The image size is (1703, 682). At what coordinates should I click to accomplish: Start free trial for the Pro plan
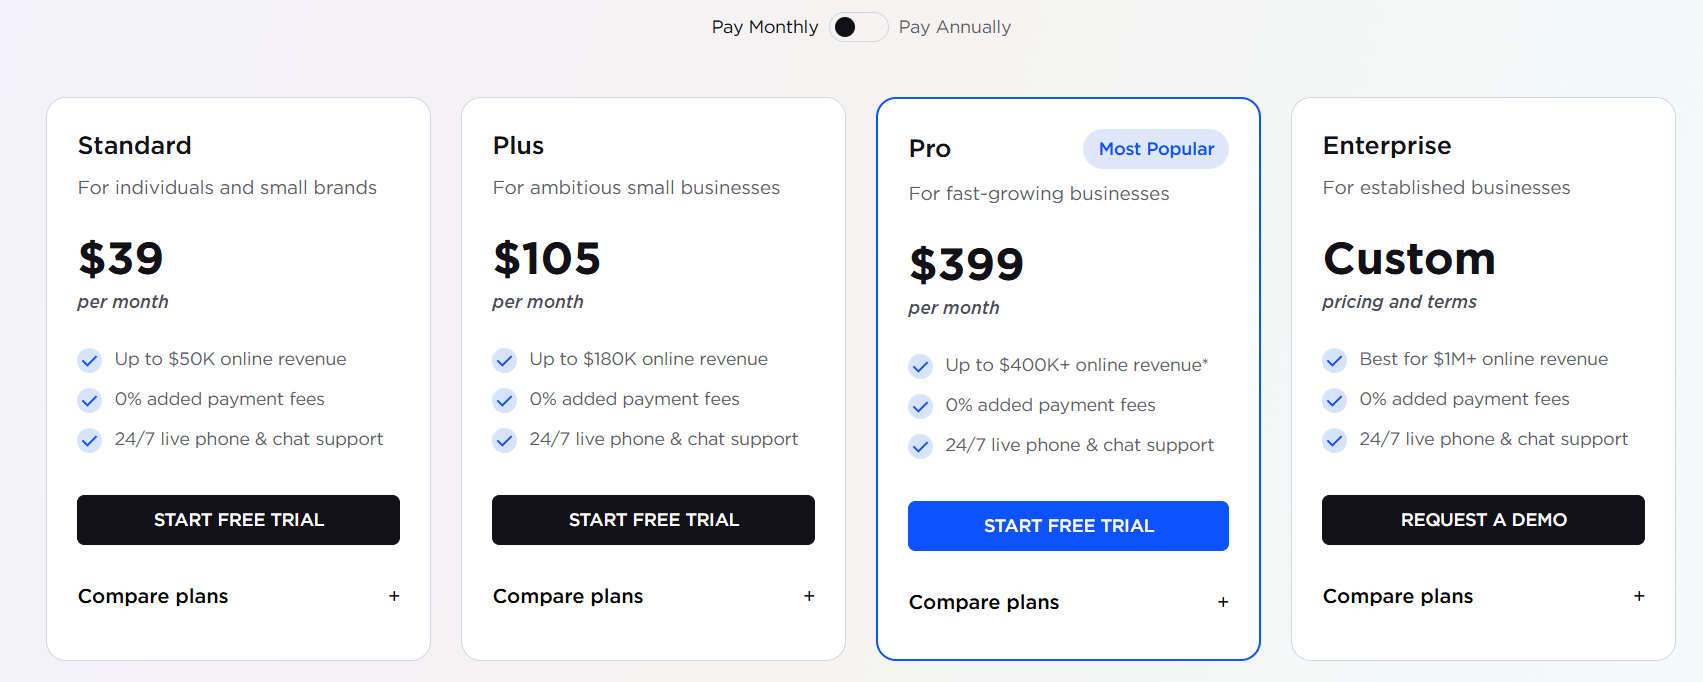click(1068, 526)
